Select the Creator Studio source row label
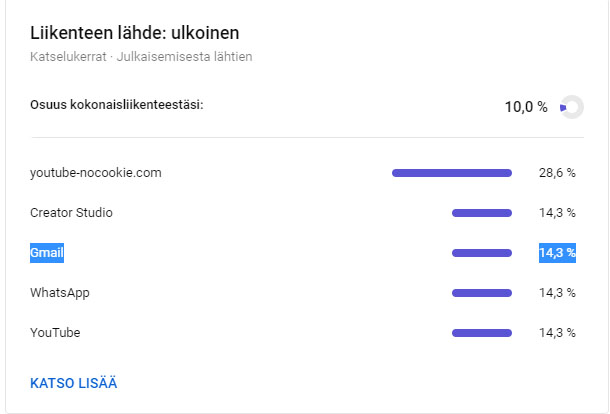610x414 pixels. [72, 213]
